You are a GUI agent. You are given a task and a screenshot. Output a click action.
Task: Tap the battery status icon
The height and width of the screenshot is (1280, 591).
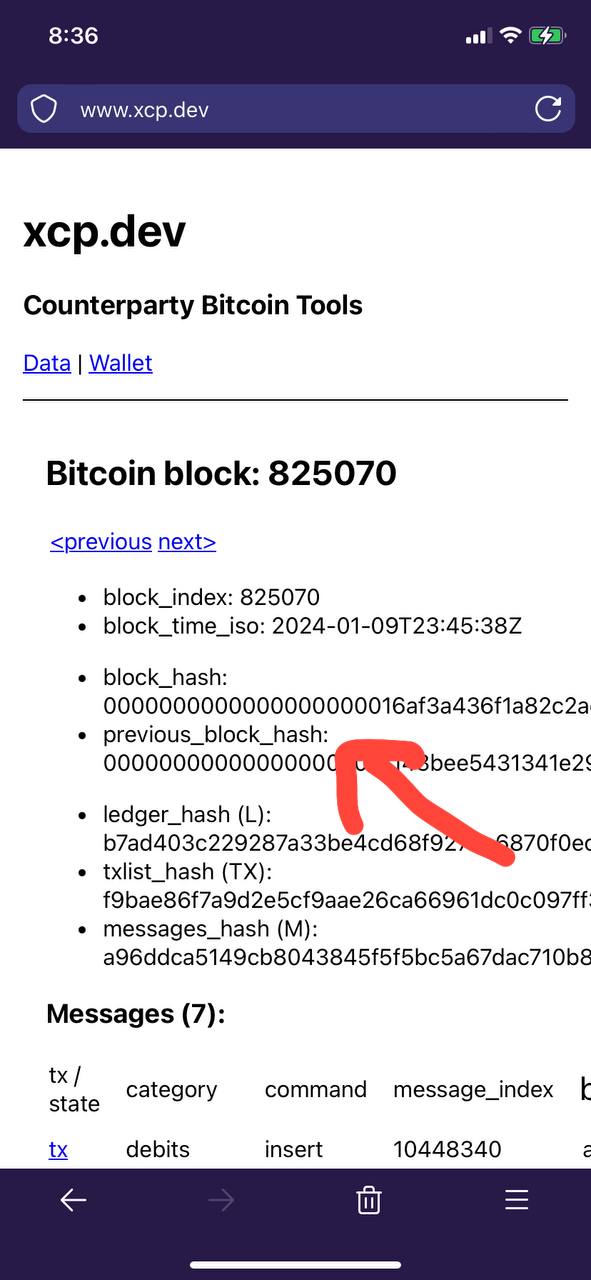tap(547, 36)
